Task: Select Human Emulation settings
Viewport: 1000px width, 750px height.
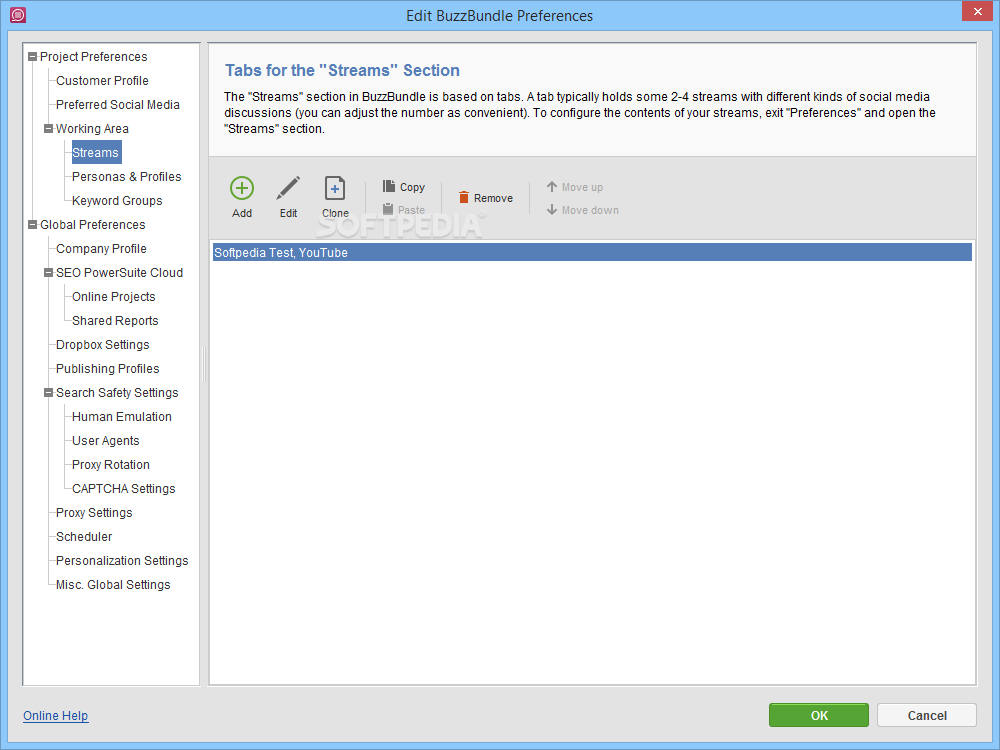Action: click(122, 417)
